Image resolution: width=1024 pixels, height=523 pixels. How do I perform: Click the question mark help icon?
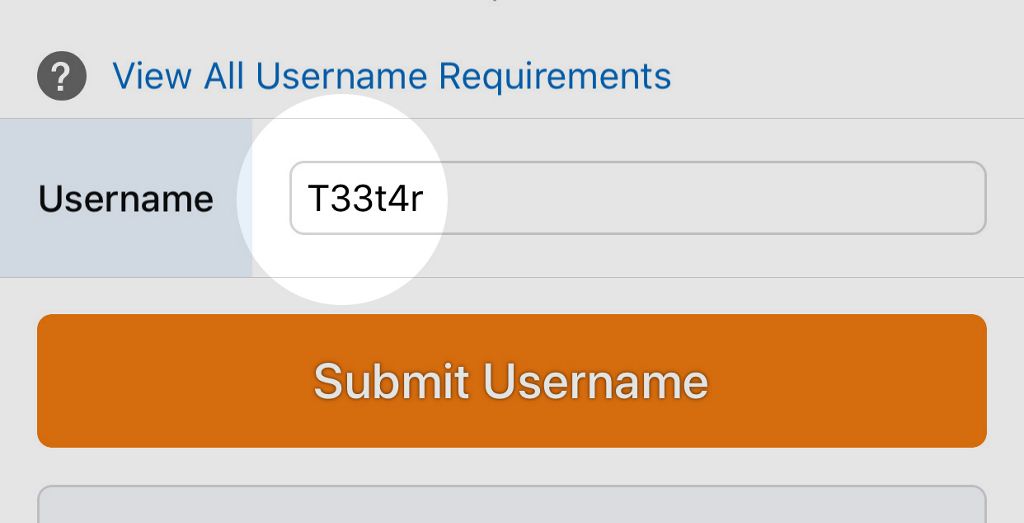[62, 76]
